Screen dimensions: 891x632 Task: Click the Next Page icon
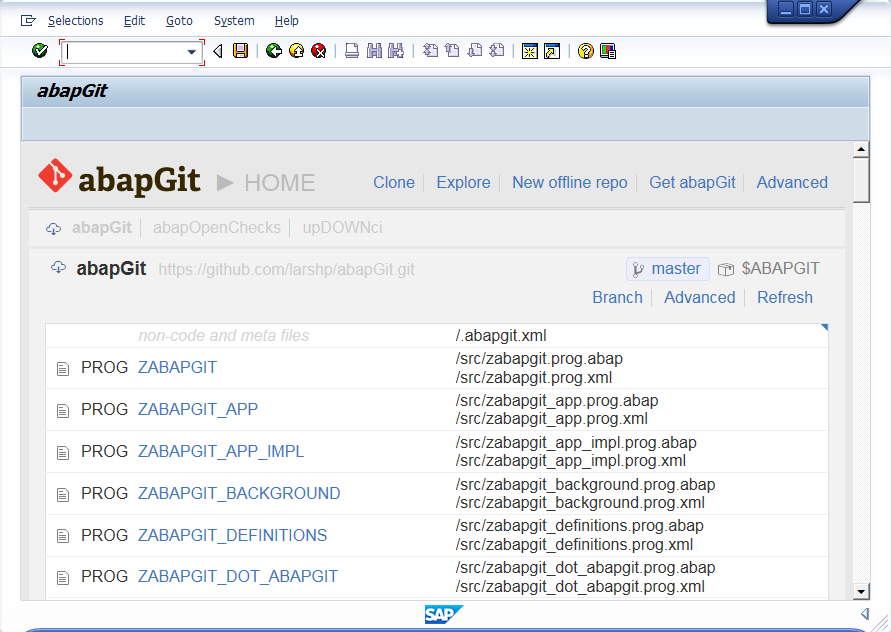474,51
